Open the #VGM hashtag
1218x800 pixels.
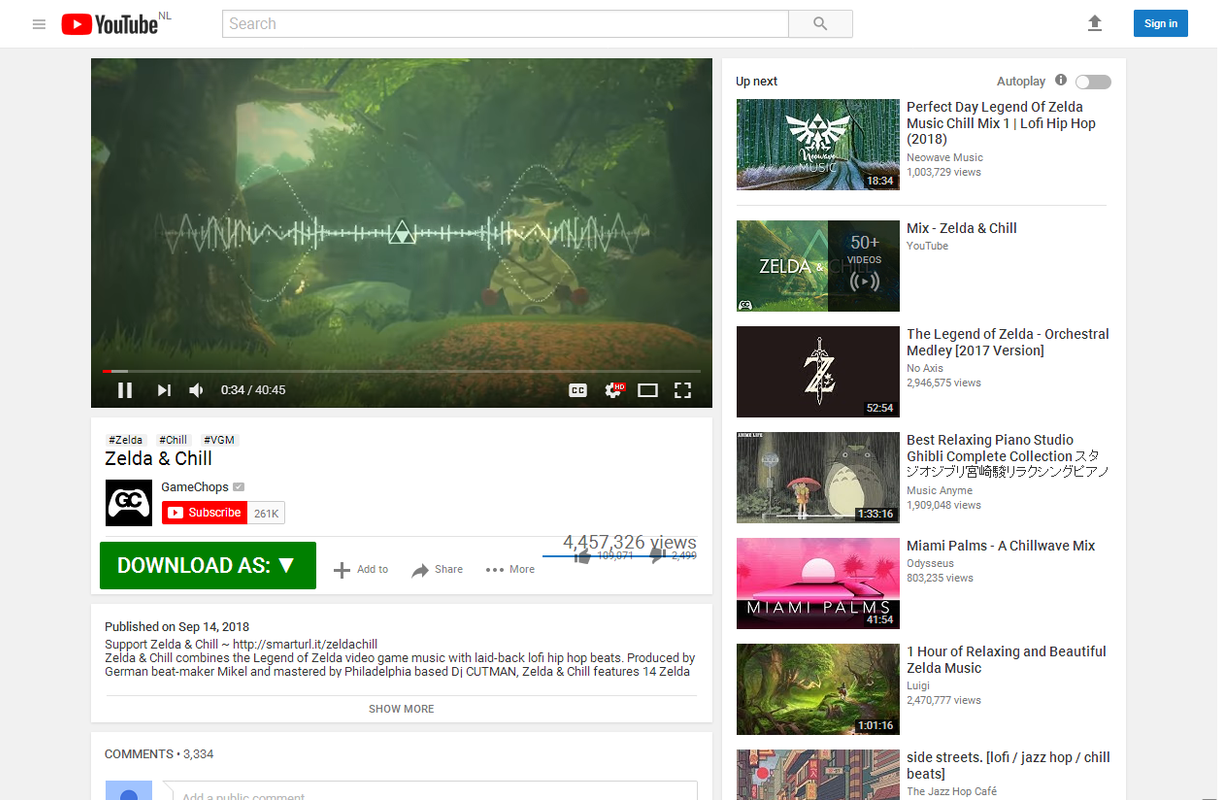pyautogui.click(x=219, y=440)
